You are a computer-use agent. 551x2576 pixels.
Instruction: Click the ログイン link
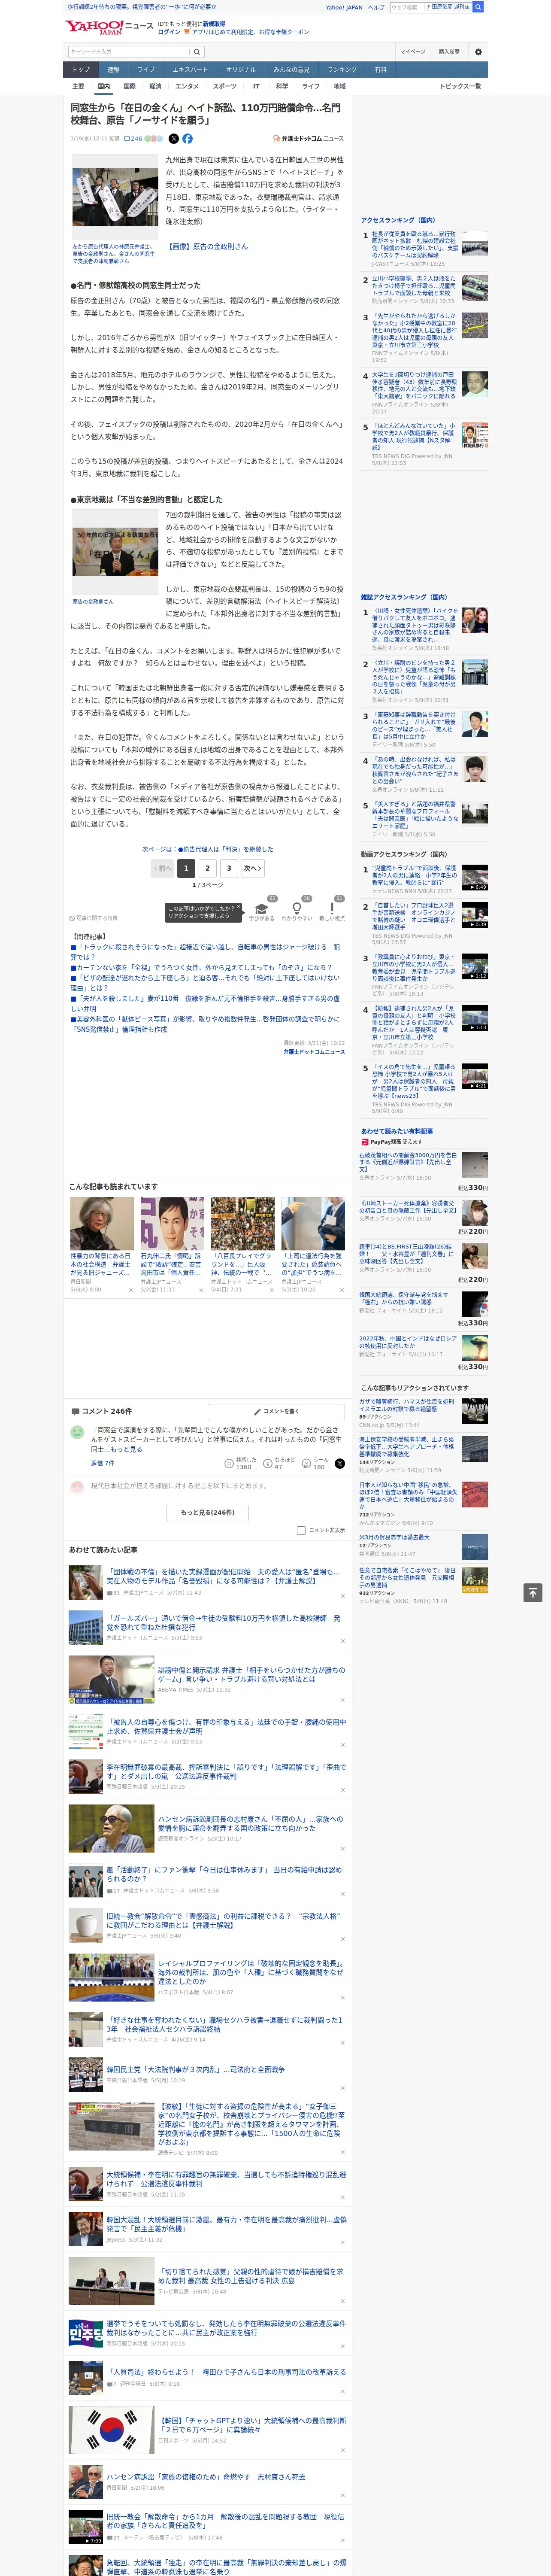click(169, 32)
